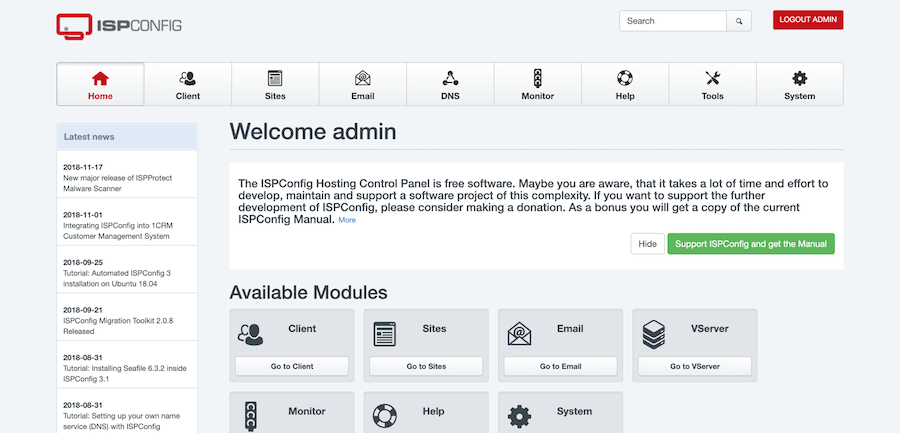
Task: Click the Go to Client button
Action: point(292,366)
